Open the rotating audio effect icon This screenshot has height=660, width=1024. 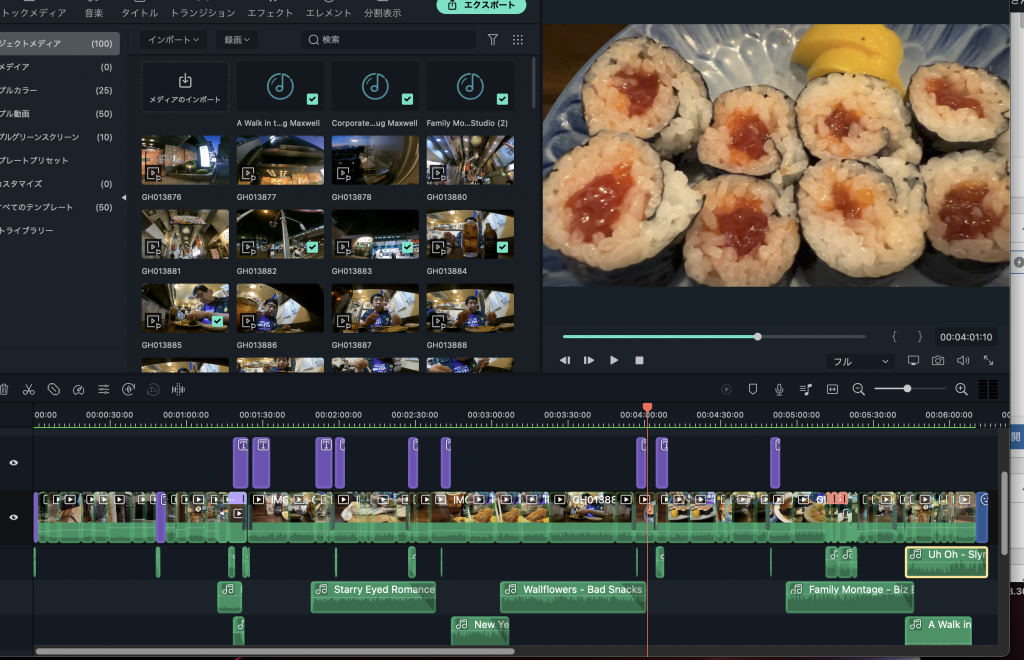click(128, 390)
